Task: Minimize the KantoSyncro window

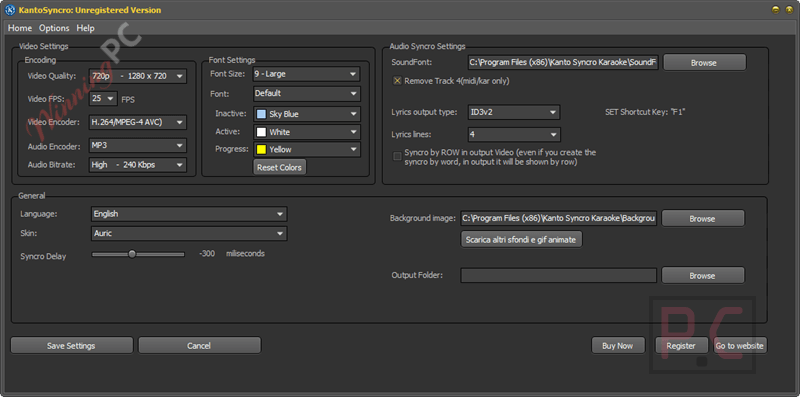Action: click(x=776, y=9)
